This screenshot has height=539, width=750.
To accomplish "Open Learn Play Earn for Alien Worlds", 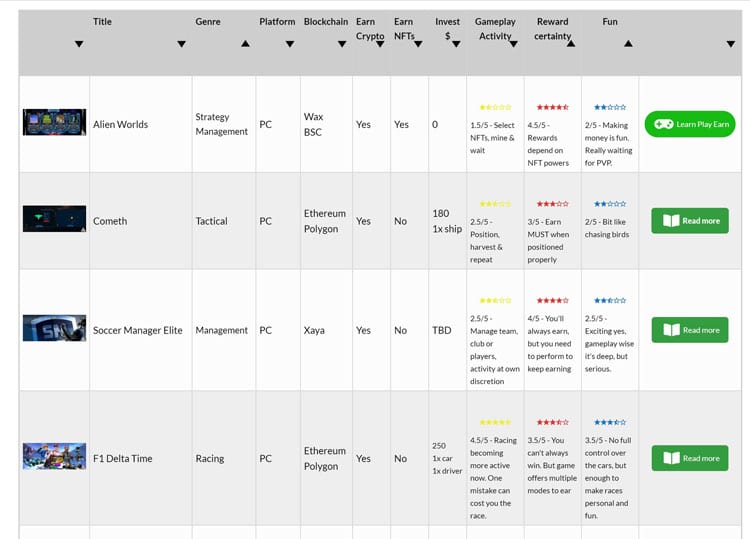I will pyautogui.click(x=690, y=125).
